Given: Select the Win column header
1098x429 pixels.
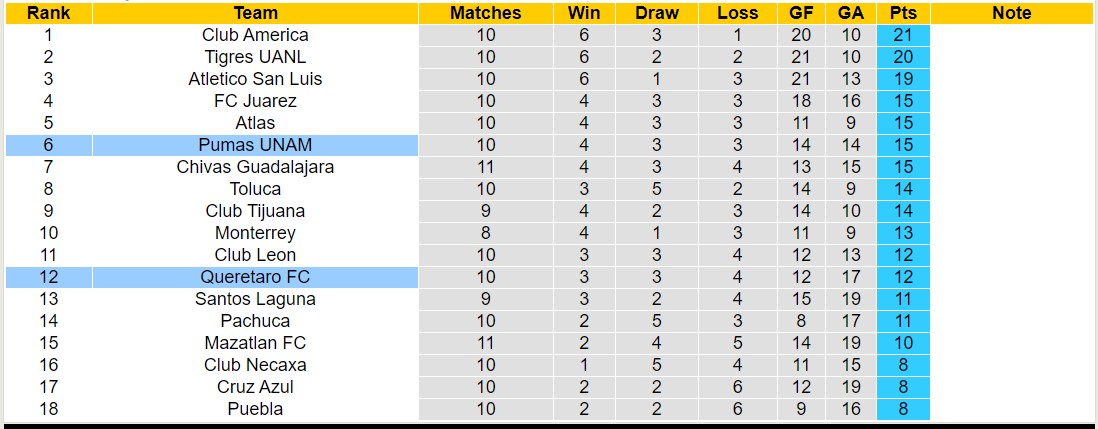Looking at the screenshot, I should click(x=584, y=13).
